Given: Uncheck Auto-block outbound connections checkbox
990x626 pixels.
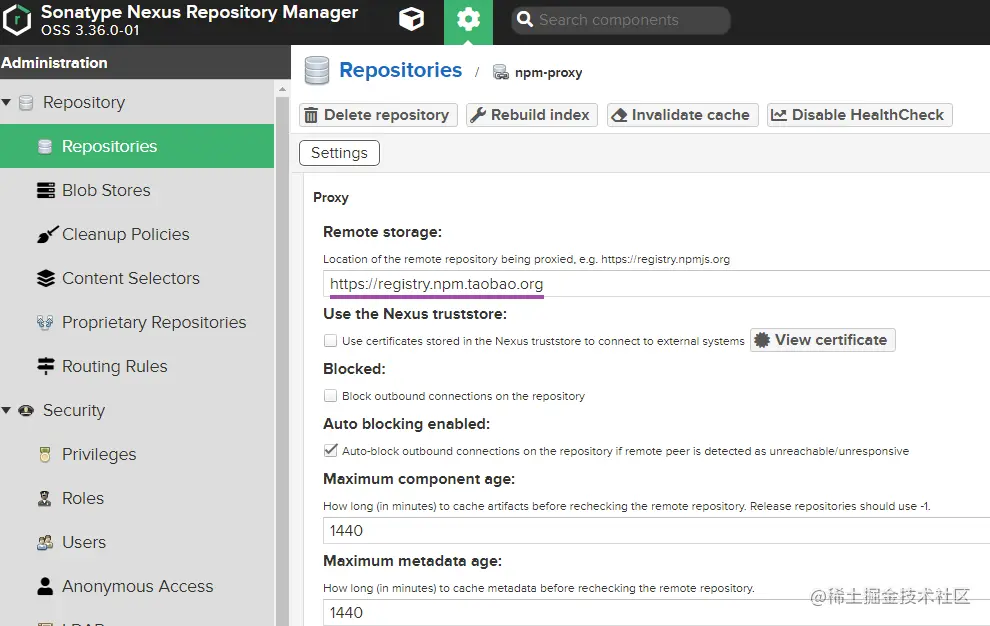Looking at the screenshot, I should (x=330, y=450).
